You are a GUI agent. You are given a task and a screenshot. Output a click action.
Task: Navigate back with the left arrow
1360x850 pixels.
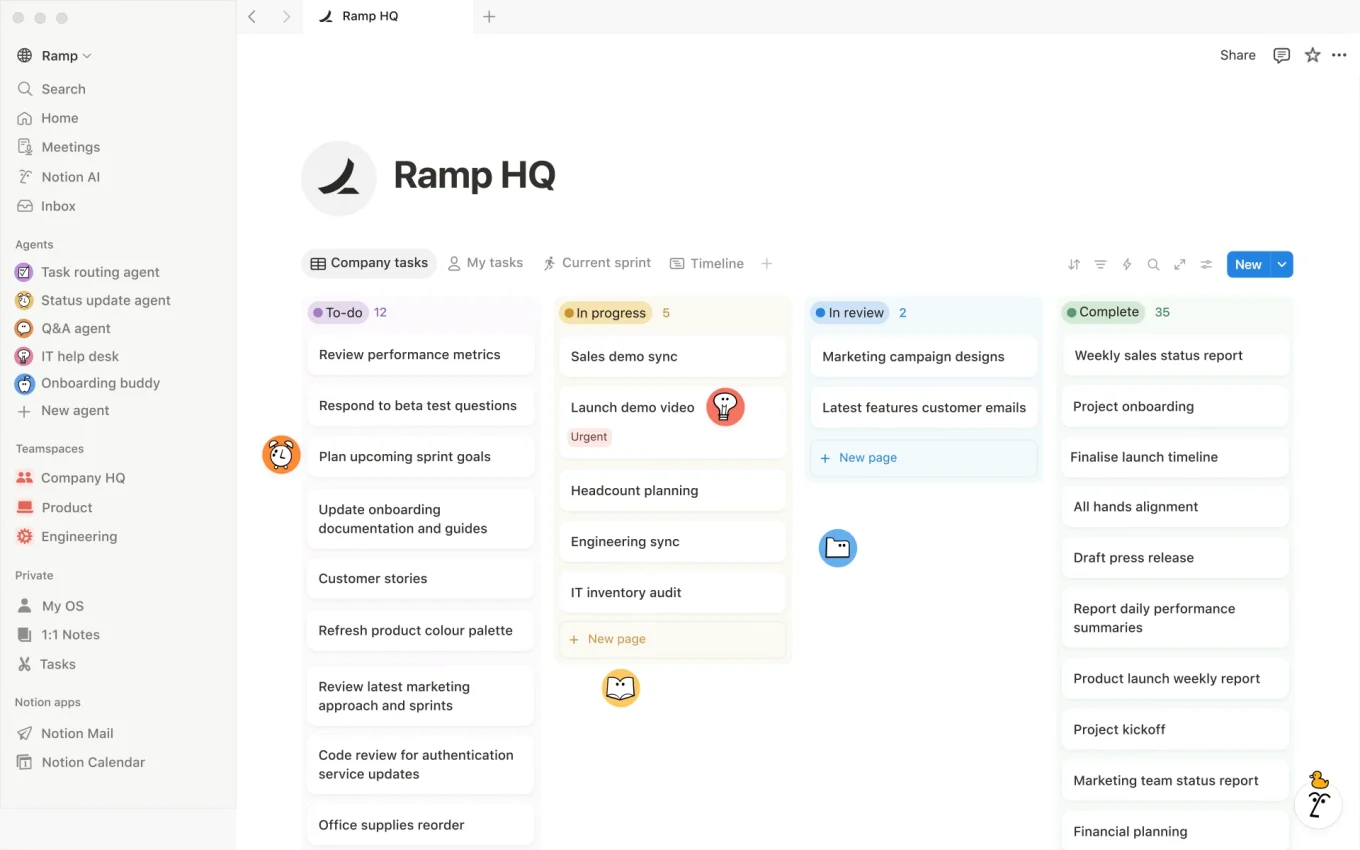252,16
